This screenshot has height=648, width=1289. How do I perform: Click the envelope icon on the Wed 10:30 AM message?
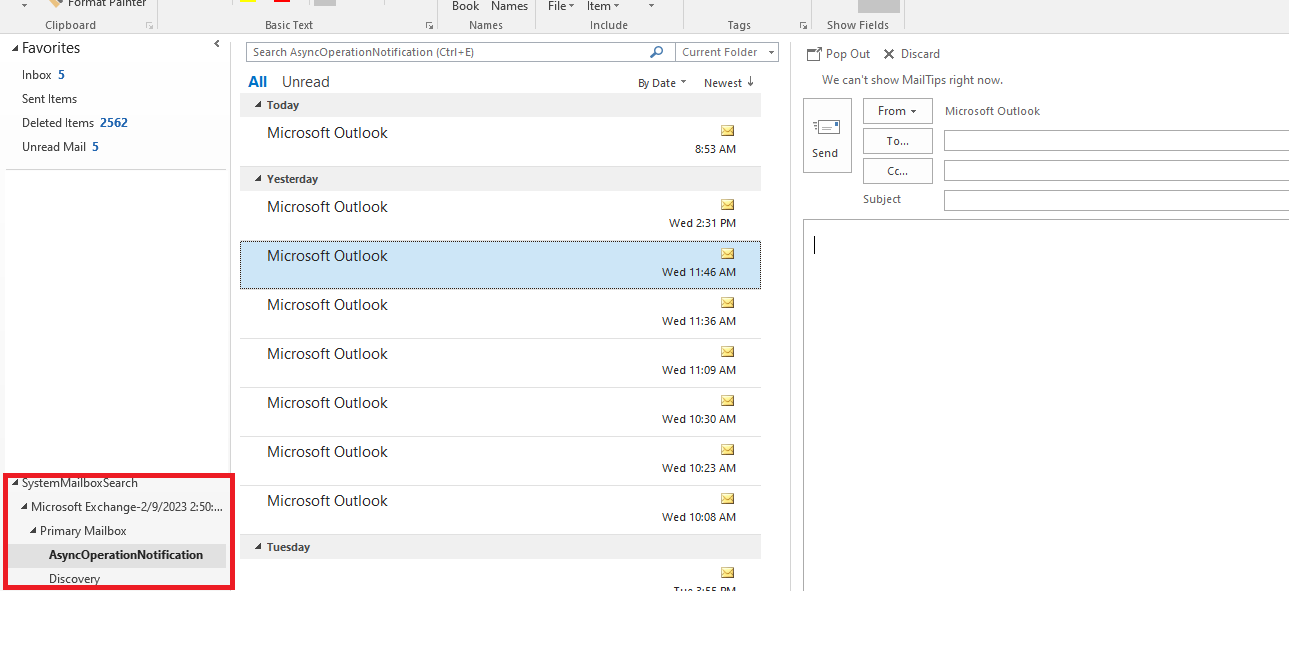coord(727,400)
